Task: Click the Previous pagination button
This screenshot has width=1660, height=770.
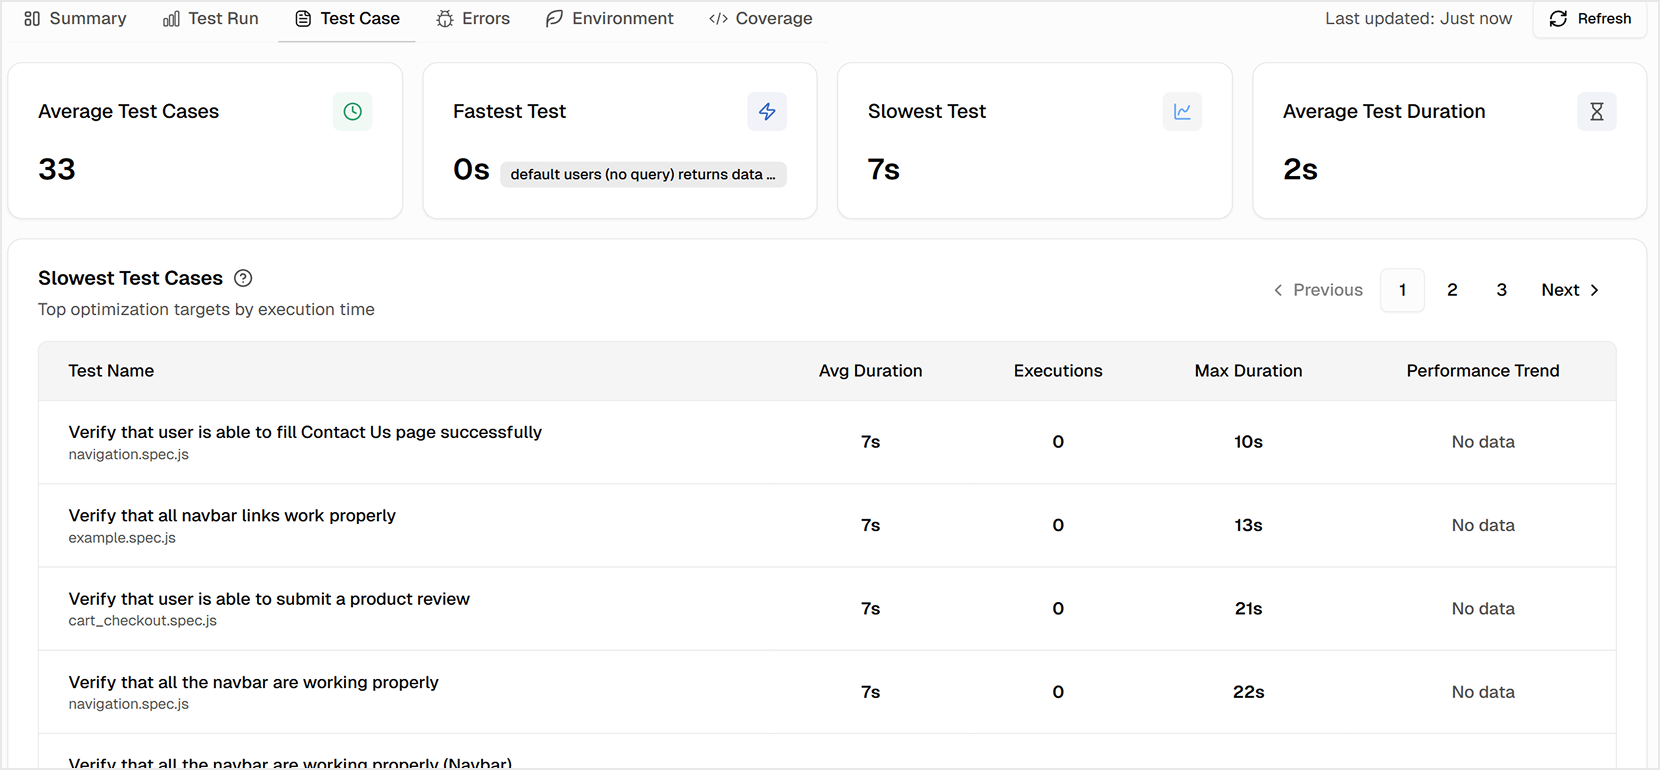Action: tap(1318, 290)
